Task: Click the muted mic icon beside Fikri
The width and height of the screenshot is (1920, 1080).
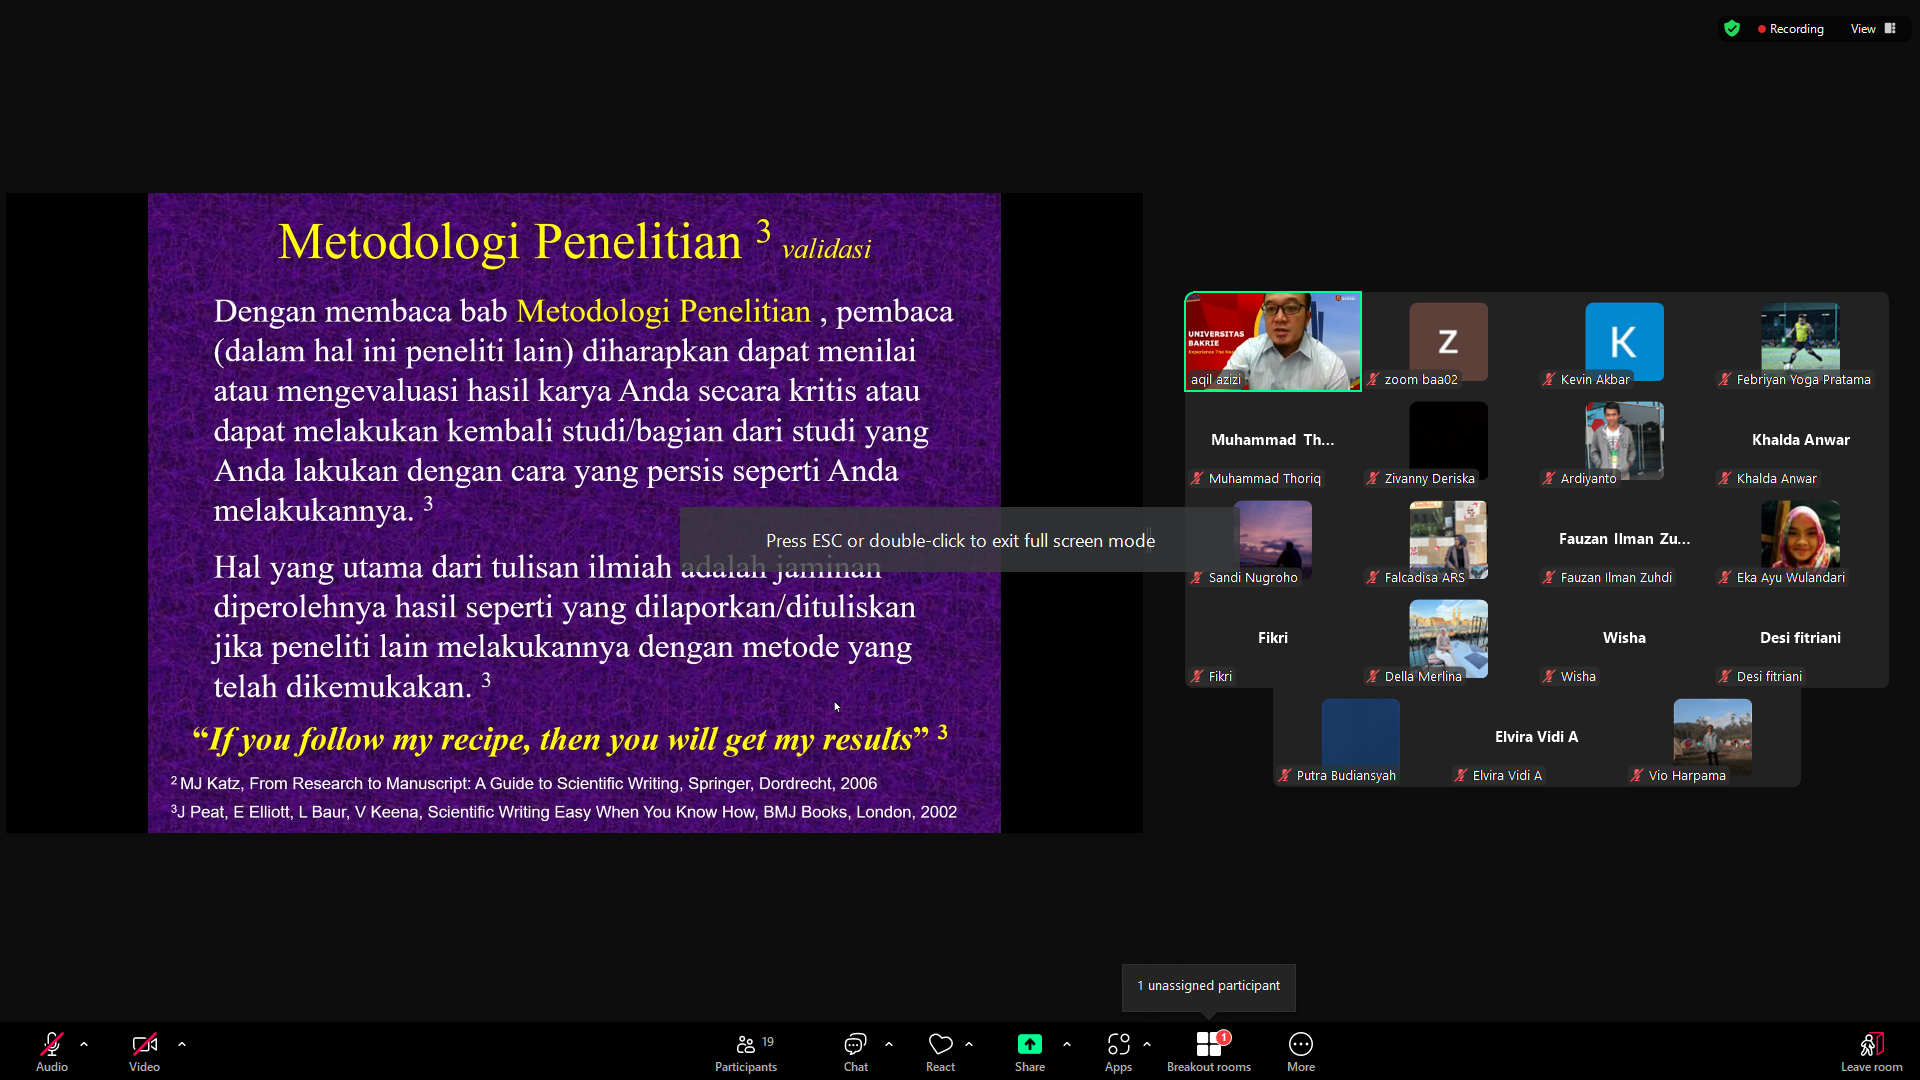Action: [1197, 677]
